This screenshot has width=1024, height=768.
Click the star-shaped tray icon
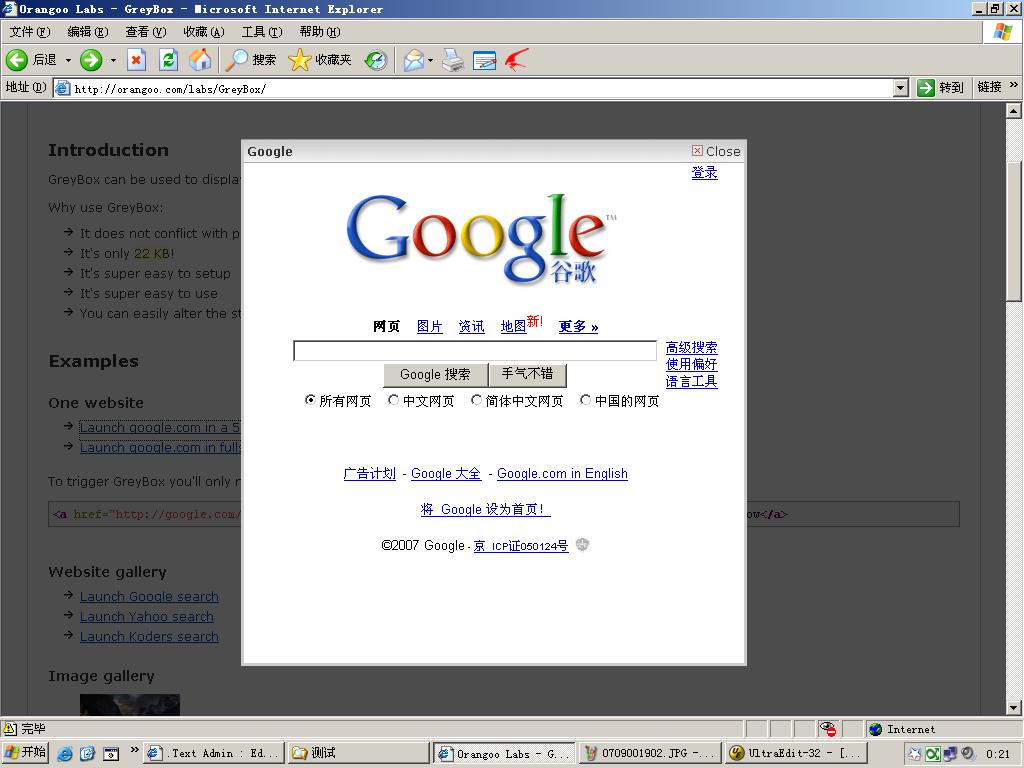pos(915,754)
